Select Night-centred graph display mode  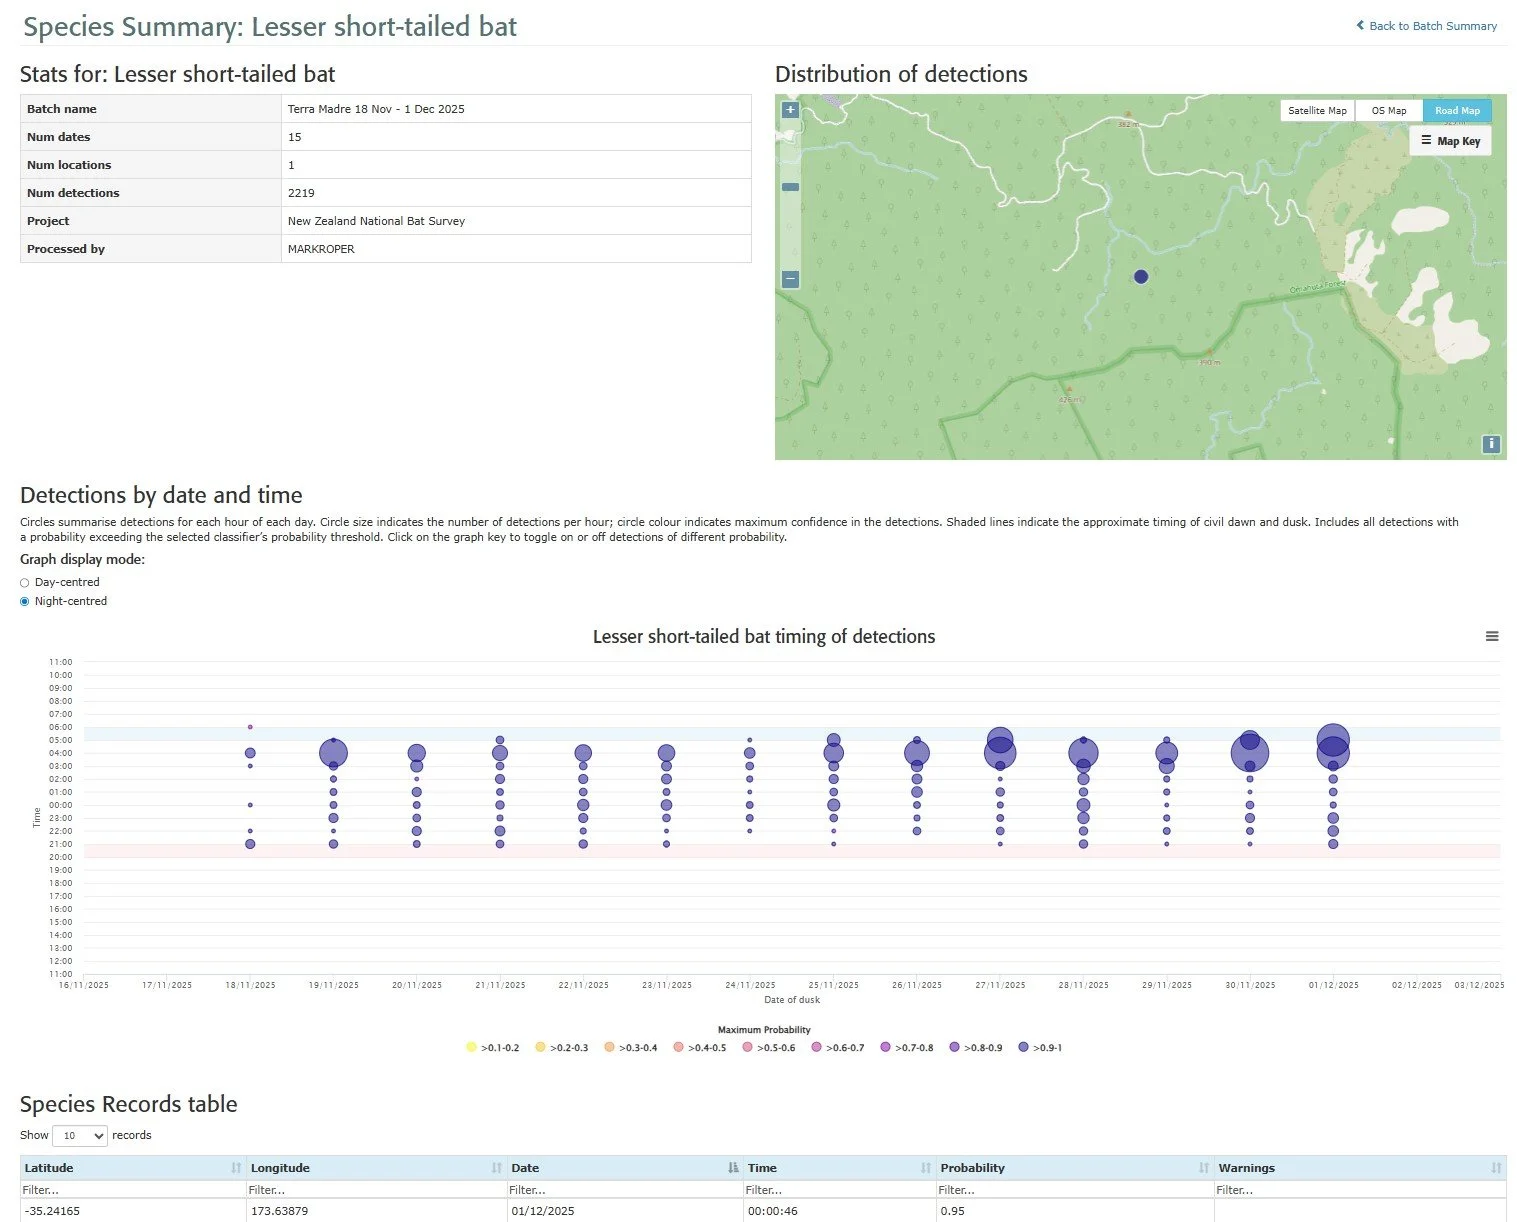click(x=25, y=601)
